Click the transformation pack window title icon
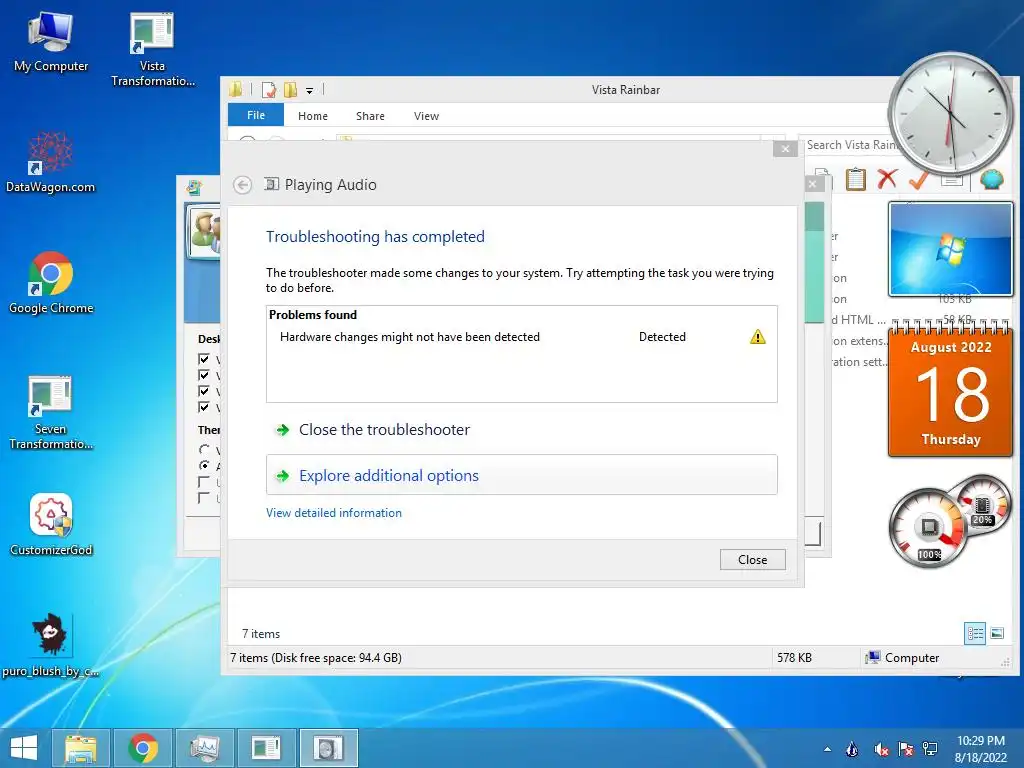The height and width of the screenshot is (768, 1024). click(x=193, y=188)
